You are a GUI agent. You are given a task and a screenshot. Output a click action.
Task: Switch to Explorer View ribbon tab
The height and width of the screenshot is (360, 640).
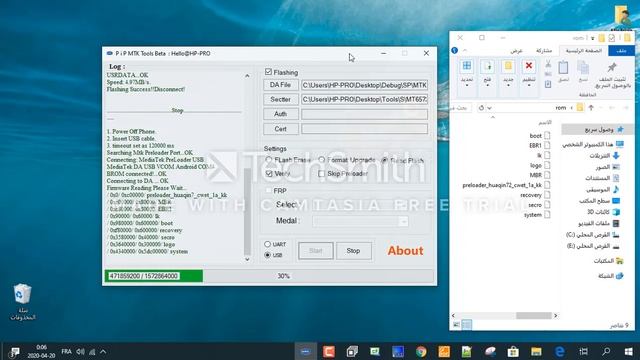(x=516, y=51)
